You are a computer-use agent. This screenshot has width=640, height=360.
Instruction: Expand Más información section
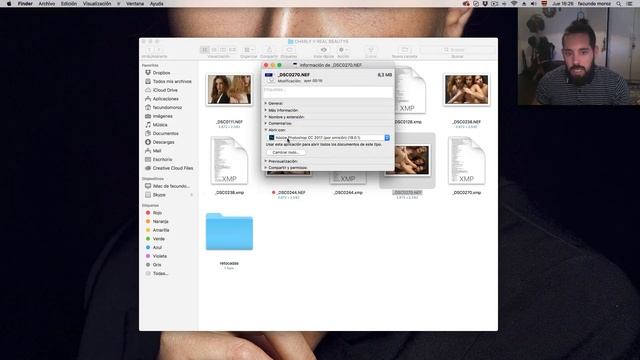(266, 110)
